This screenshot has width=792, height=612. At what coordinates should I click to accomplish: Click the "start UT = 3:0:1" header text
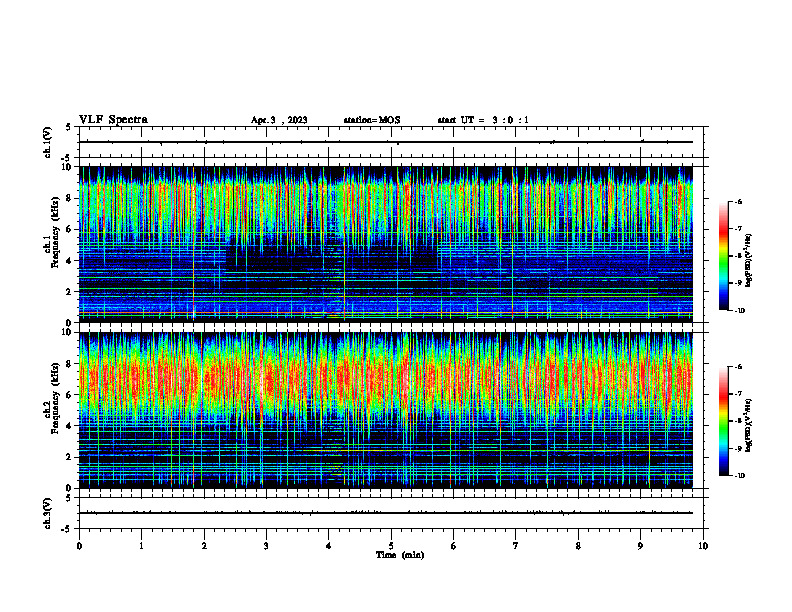[x=483, y=120]
